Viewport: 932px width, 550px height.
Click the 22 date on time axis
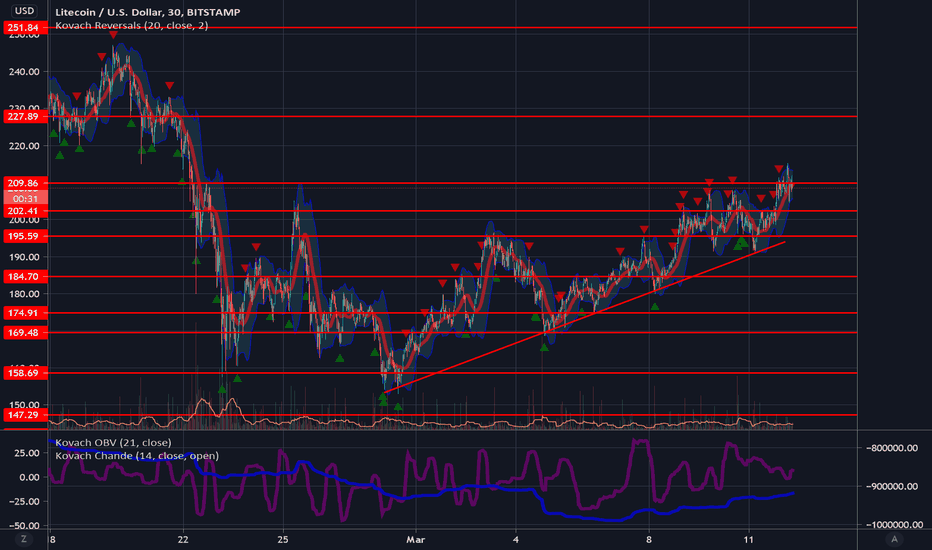tap(183, 540)
